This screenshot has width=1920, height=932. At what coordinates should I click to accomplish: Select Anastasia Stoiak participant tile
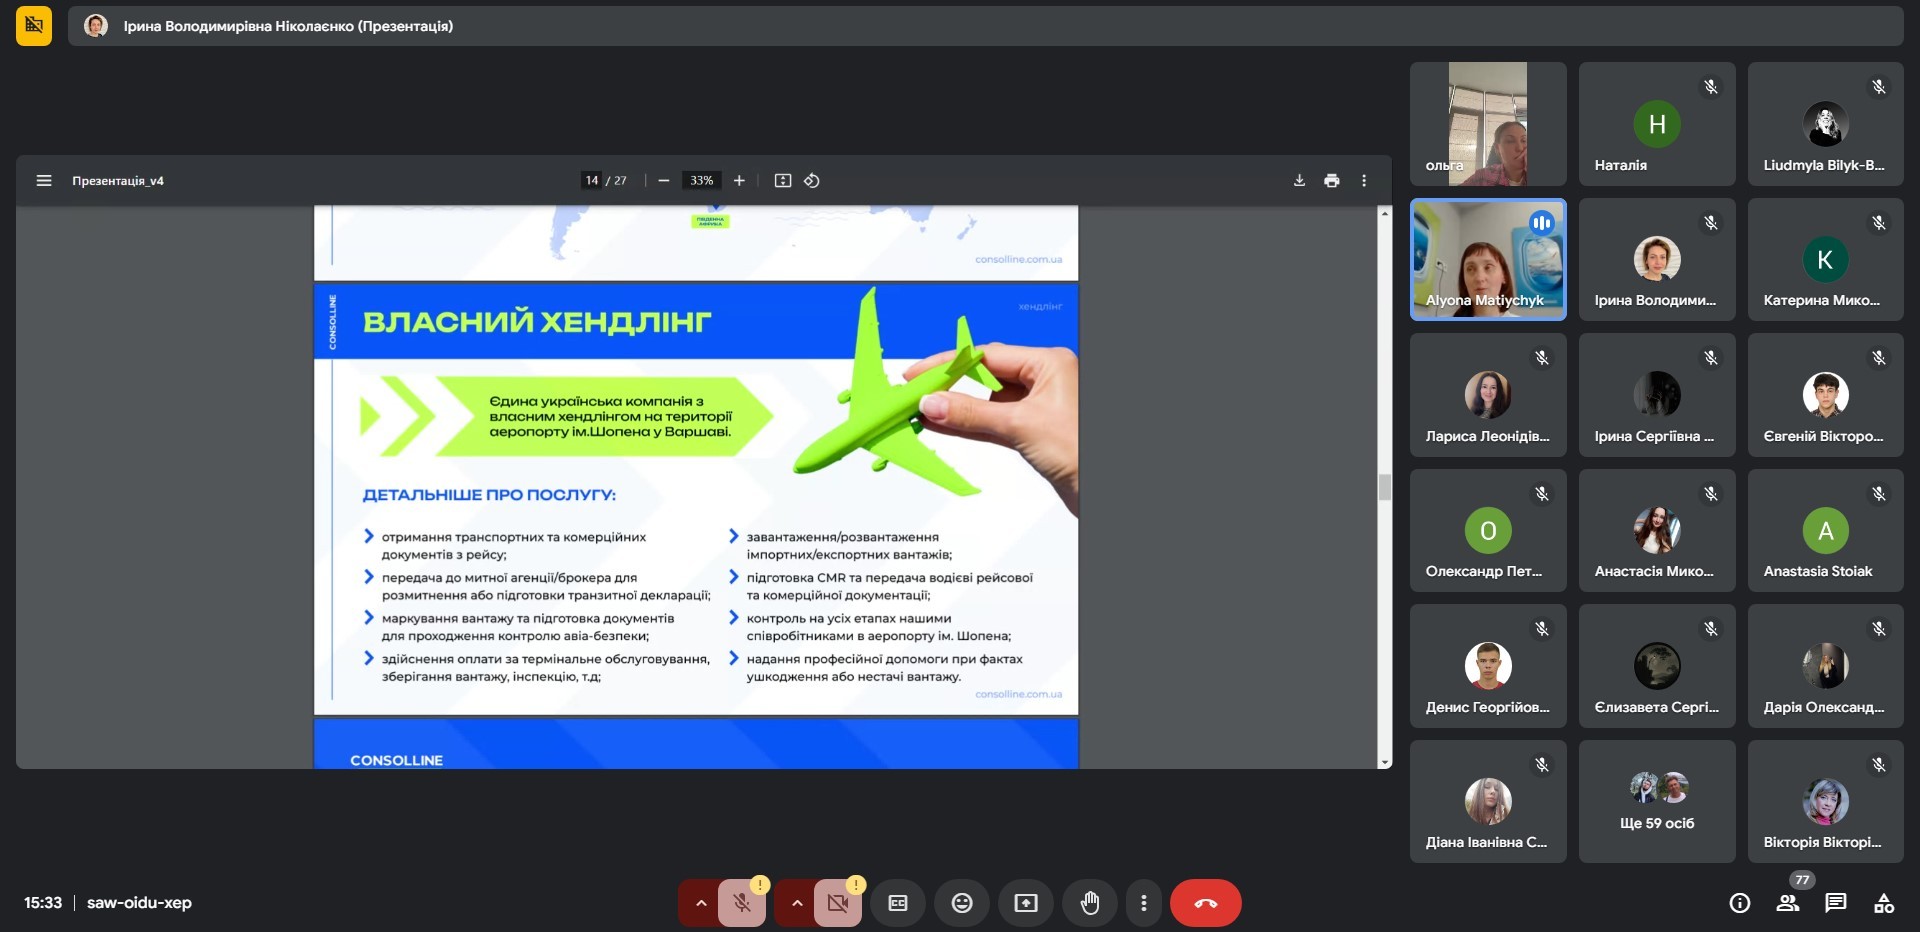1826,531
